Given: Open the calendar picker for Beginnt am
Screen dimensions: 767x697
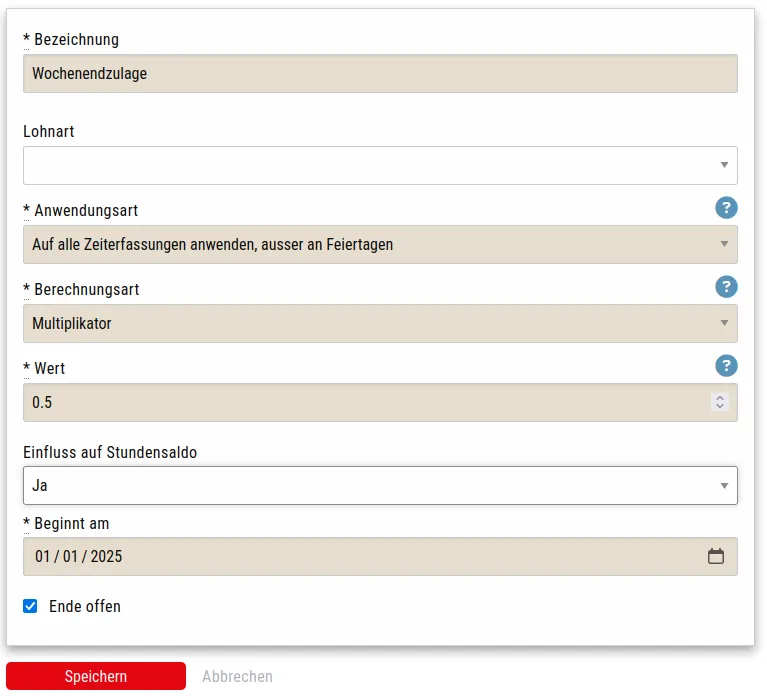Looking at the screenshot, I should coord(716,556).
